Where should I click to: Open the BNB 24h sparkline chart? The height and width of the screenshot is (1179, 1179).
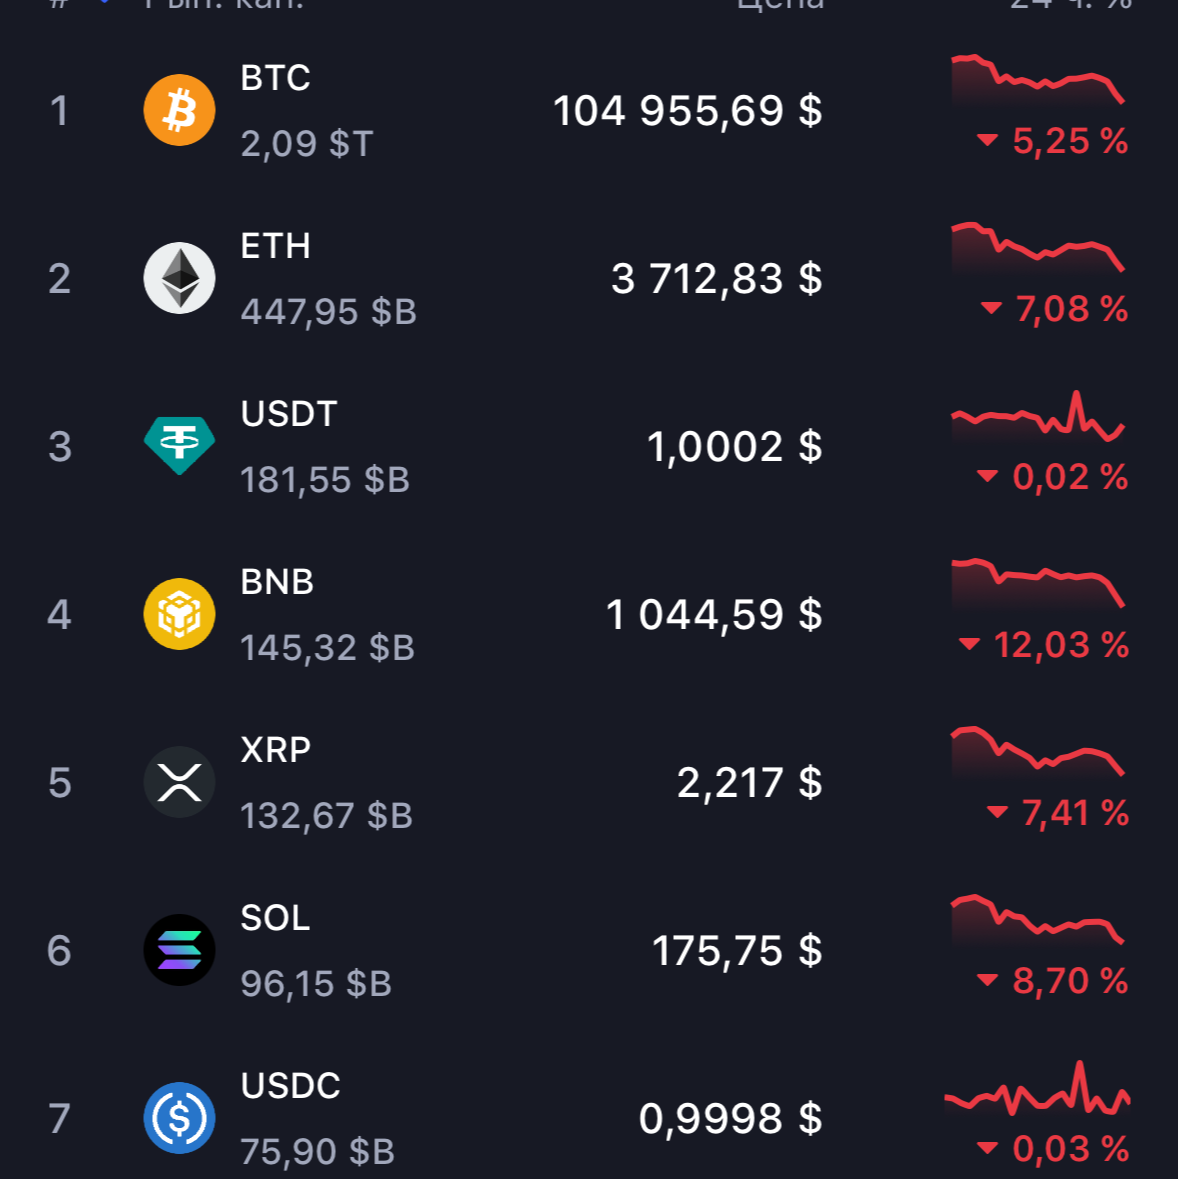[x=1037, y=584]
